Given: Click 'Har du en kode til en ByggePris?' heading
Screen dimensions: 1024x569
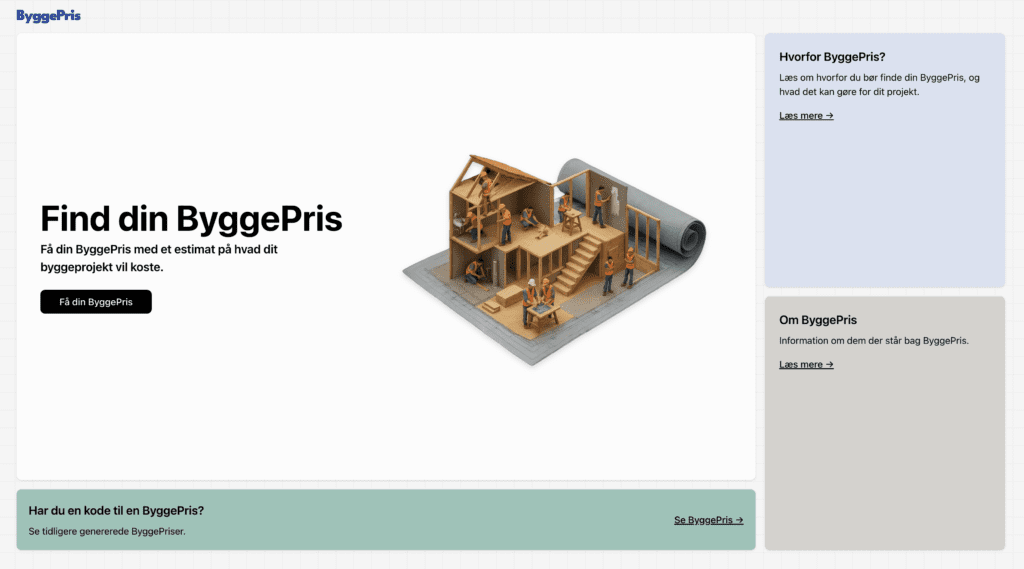Looking at the screenshot, I should 116,511.
